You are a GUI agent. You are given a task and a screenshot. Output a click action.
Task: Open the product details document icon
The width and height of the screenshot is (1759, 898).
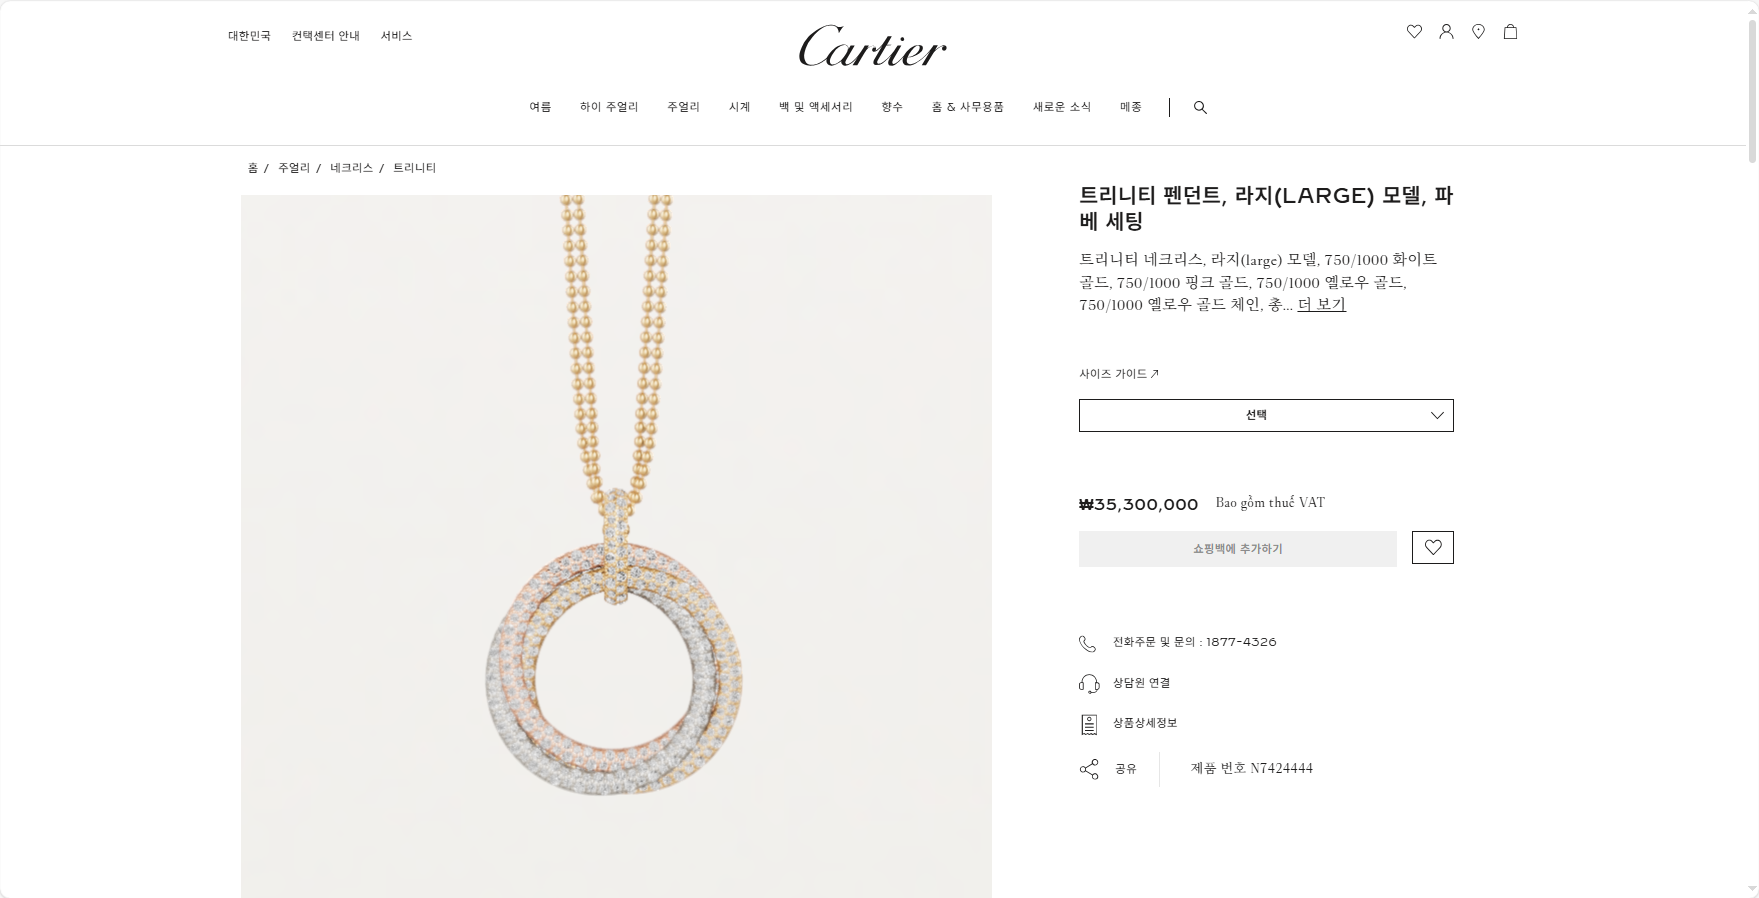point(1089,724)
